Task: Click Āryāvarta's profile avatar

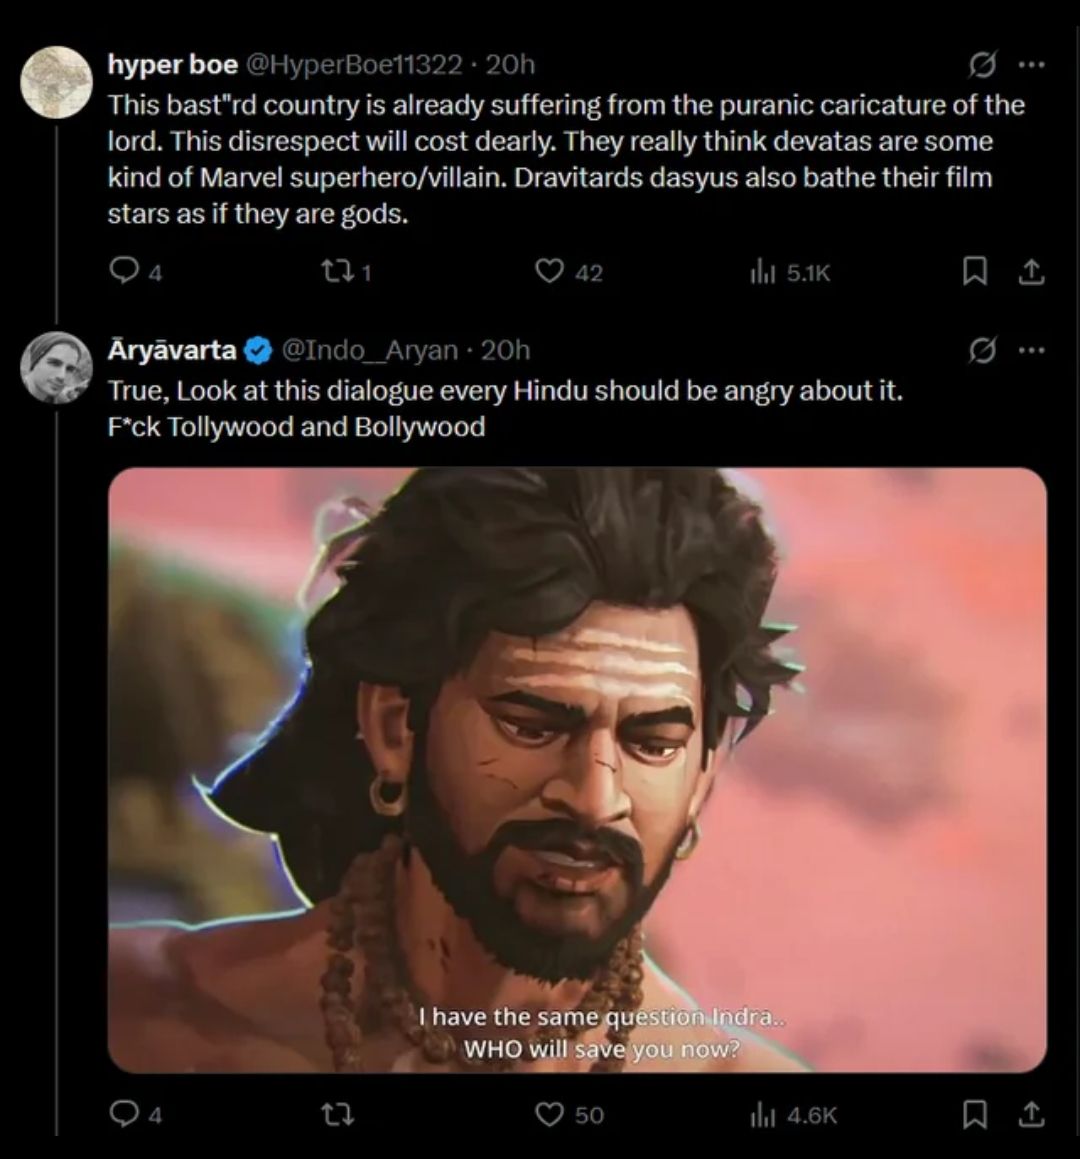Action: click(x=56, y=367)
